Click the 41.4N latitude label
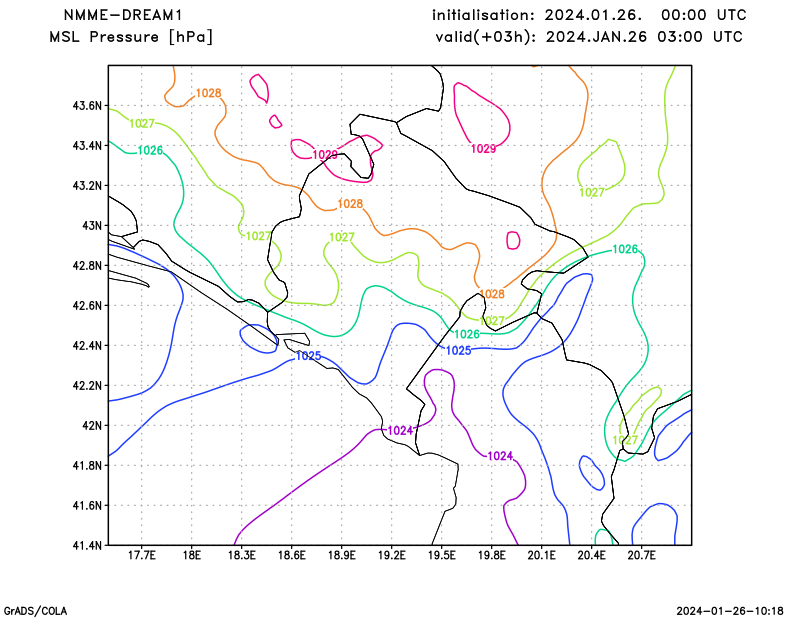The height and width of the screenshot is (618, 800). 87,546
